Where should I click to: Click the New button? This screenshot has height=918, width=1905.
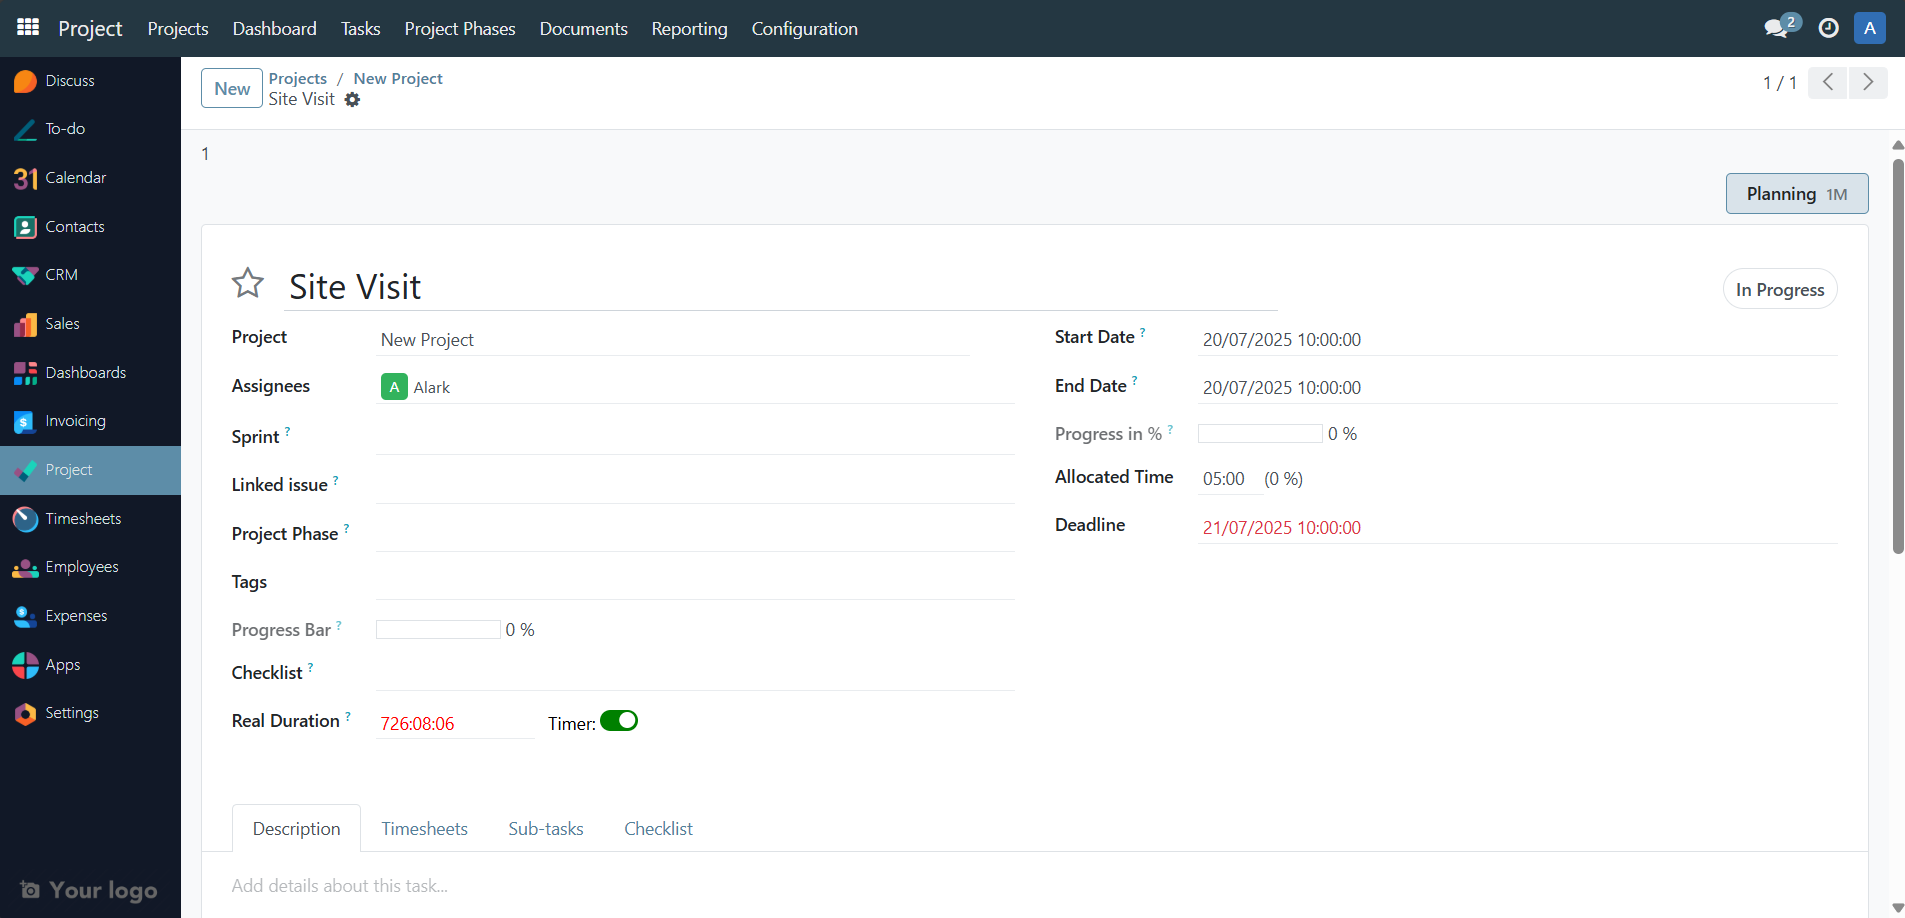(232, 89)
